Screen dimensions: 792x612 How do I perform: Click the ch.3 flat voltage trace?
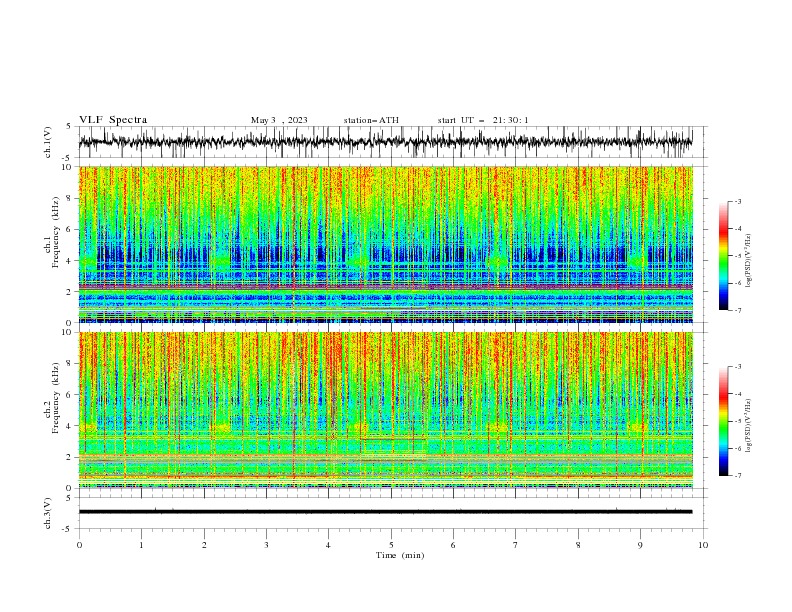385,512
